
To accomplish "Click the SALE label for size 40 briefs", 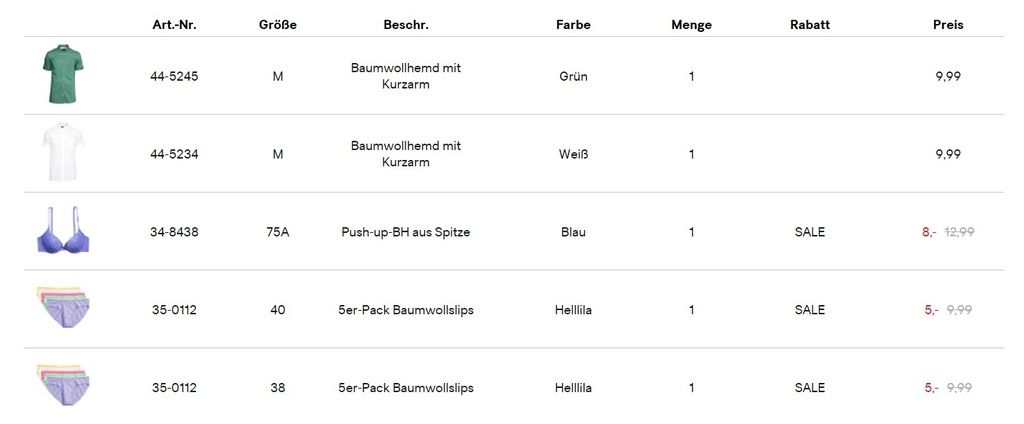I will 809,310.
